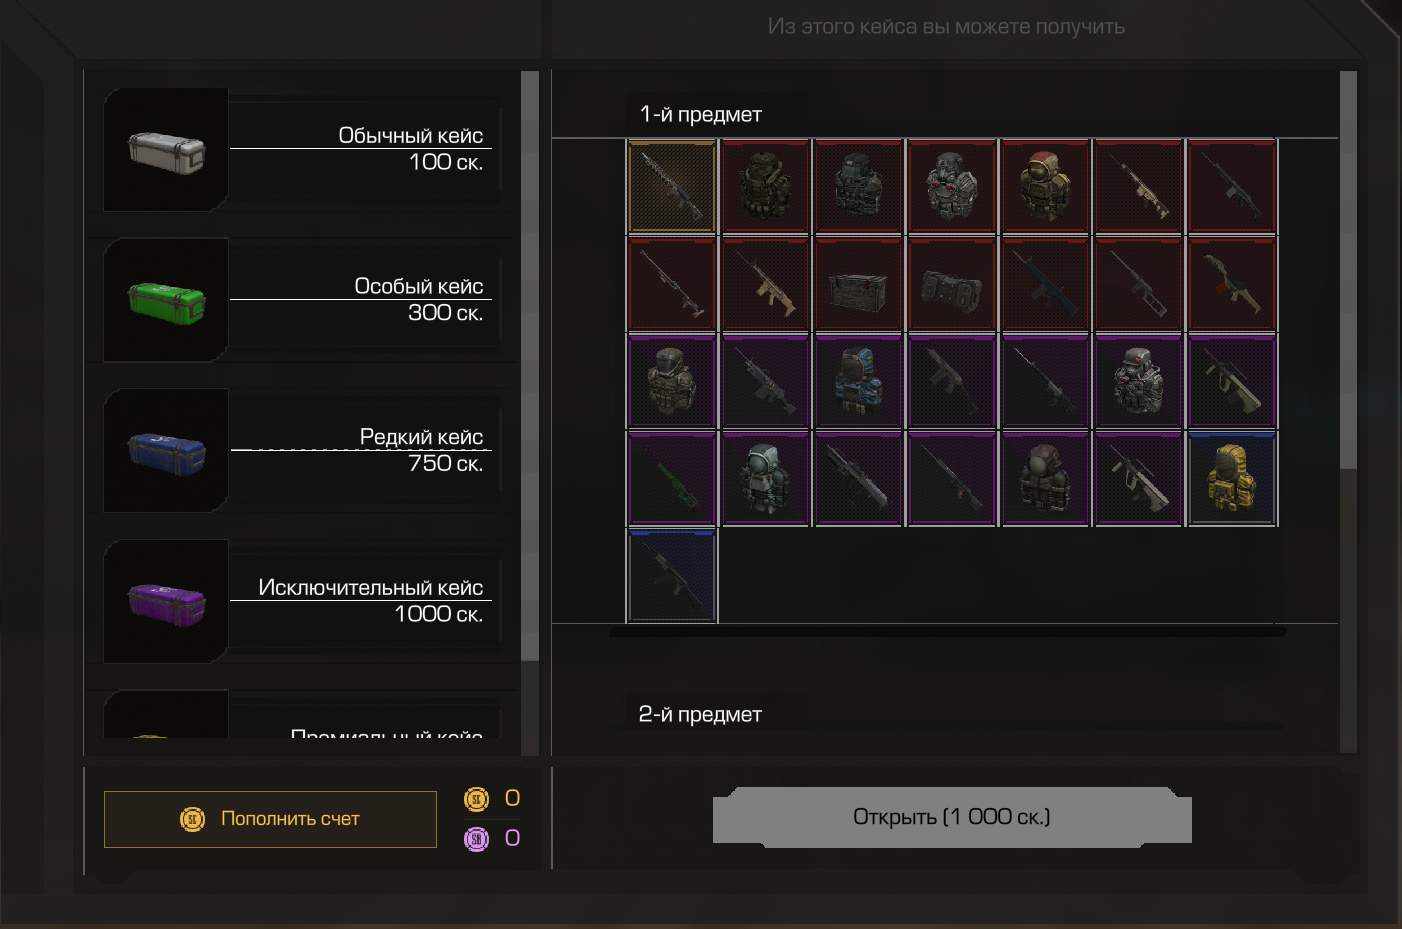Click the item preview panel scrollbar
This screenshot has height=929, width=1402.
[x=1348, y=270]
